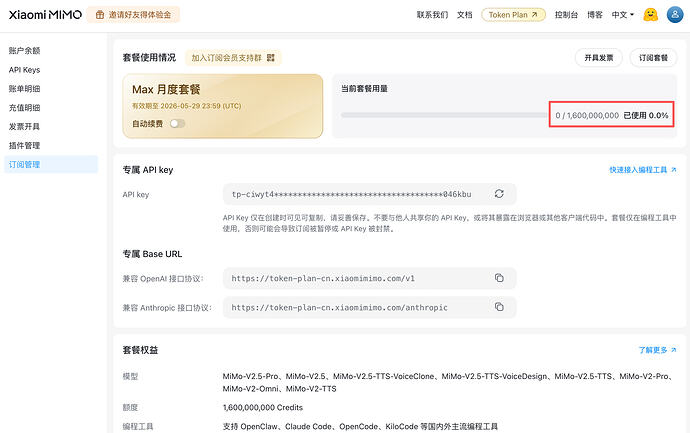Click the Max 月度套餐 plan card title

[x=166, y=89]
